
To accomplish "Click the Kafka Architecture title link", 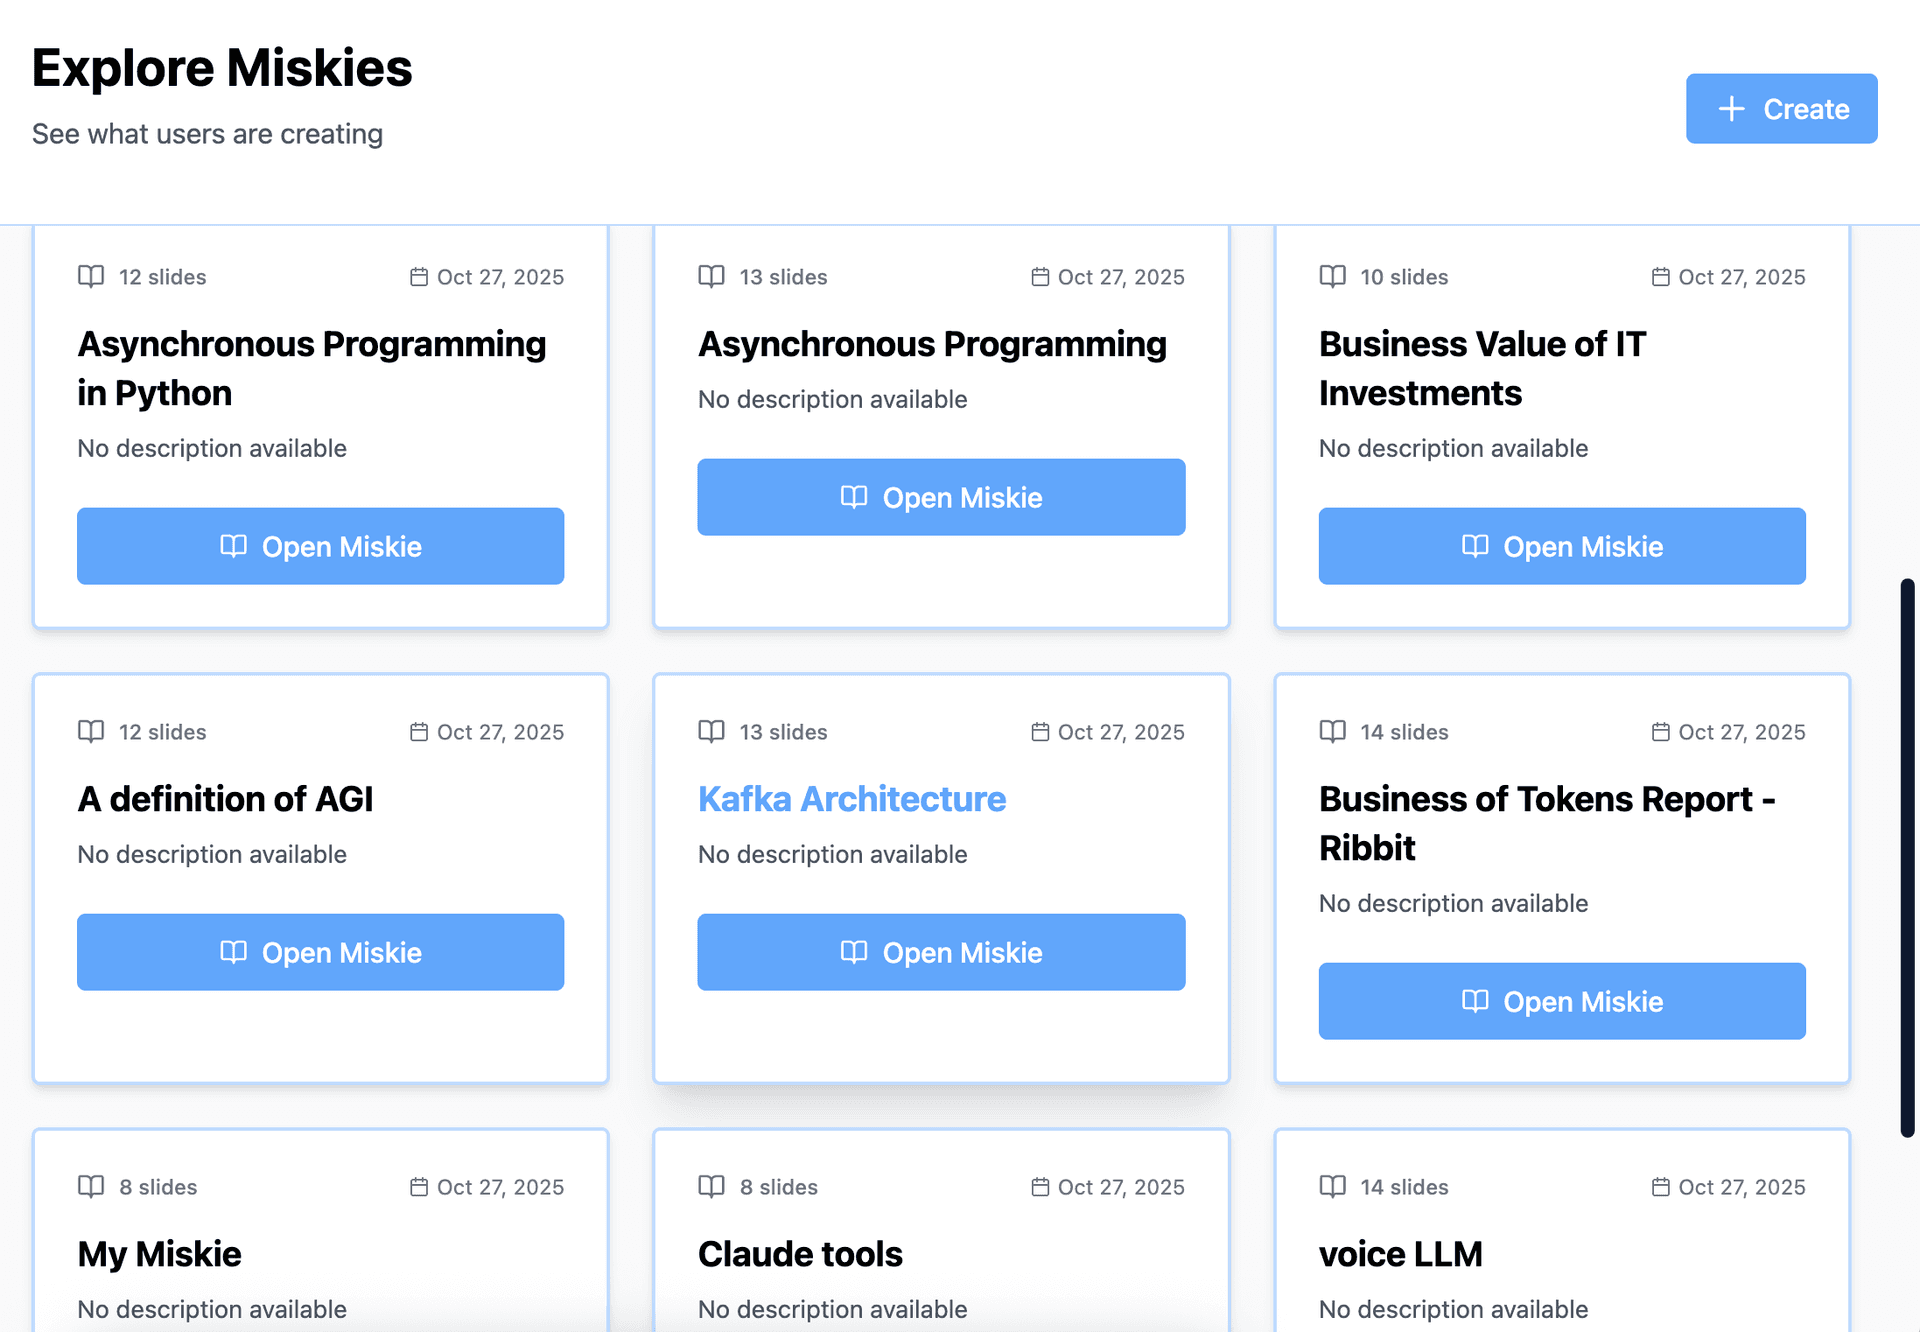I will (x=851, y=799).
